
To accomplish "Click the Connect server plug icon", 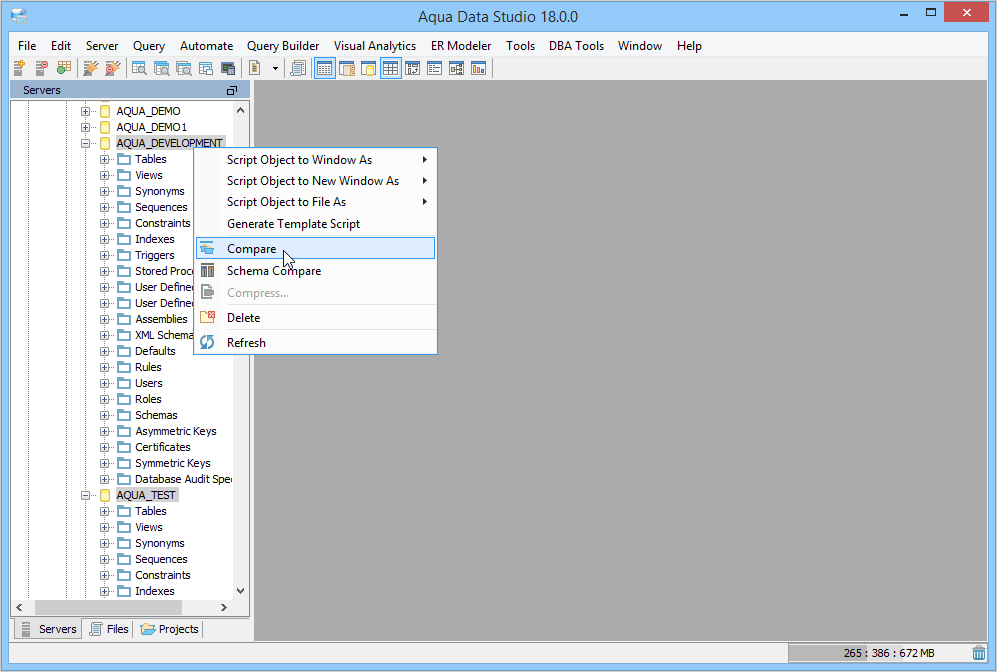I will pyautogui.click(x=91, y=68).
